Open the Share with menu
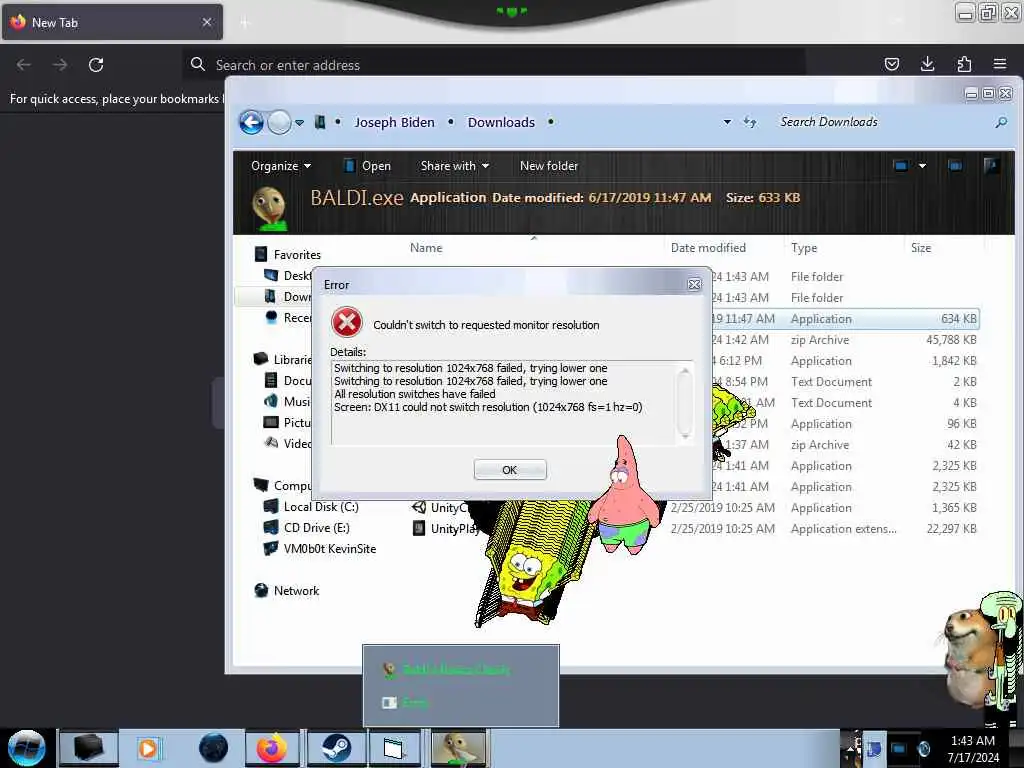Screen dimensions: 1024x768 pyautogui.click(x=455, y=166)
